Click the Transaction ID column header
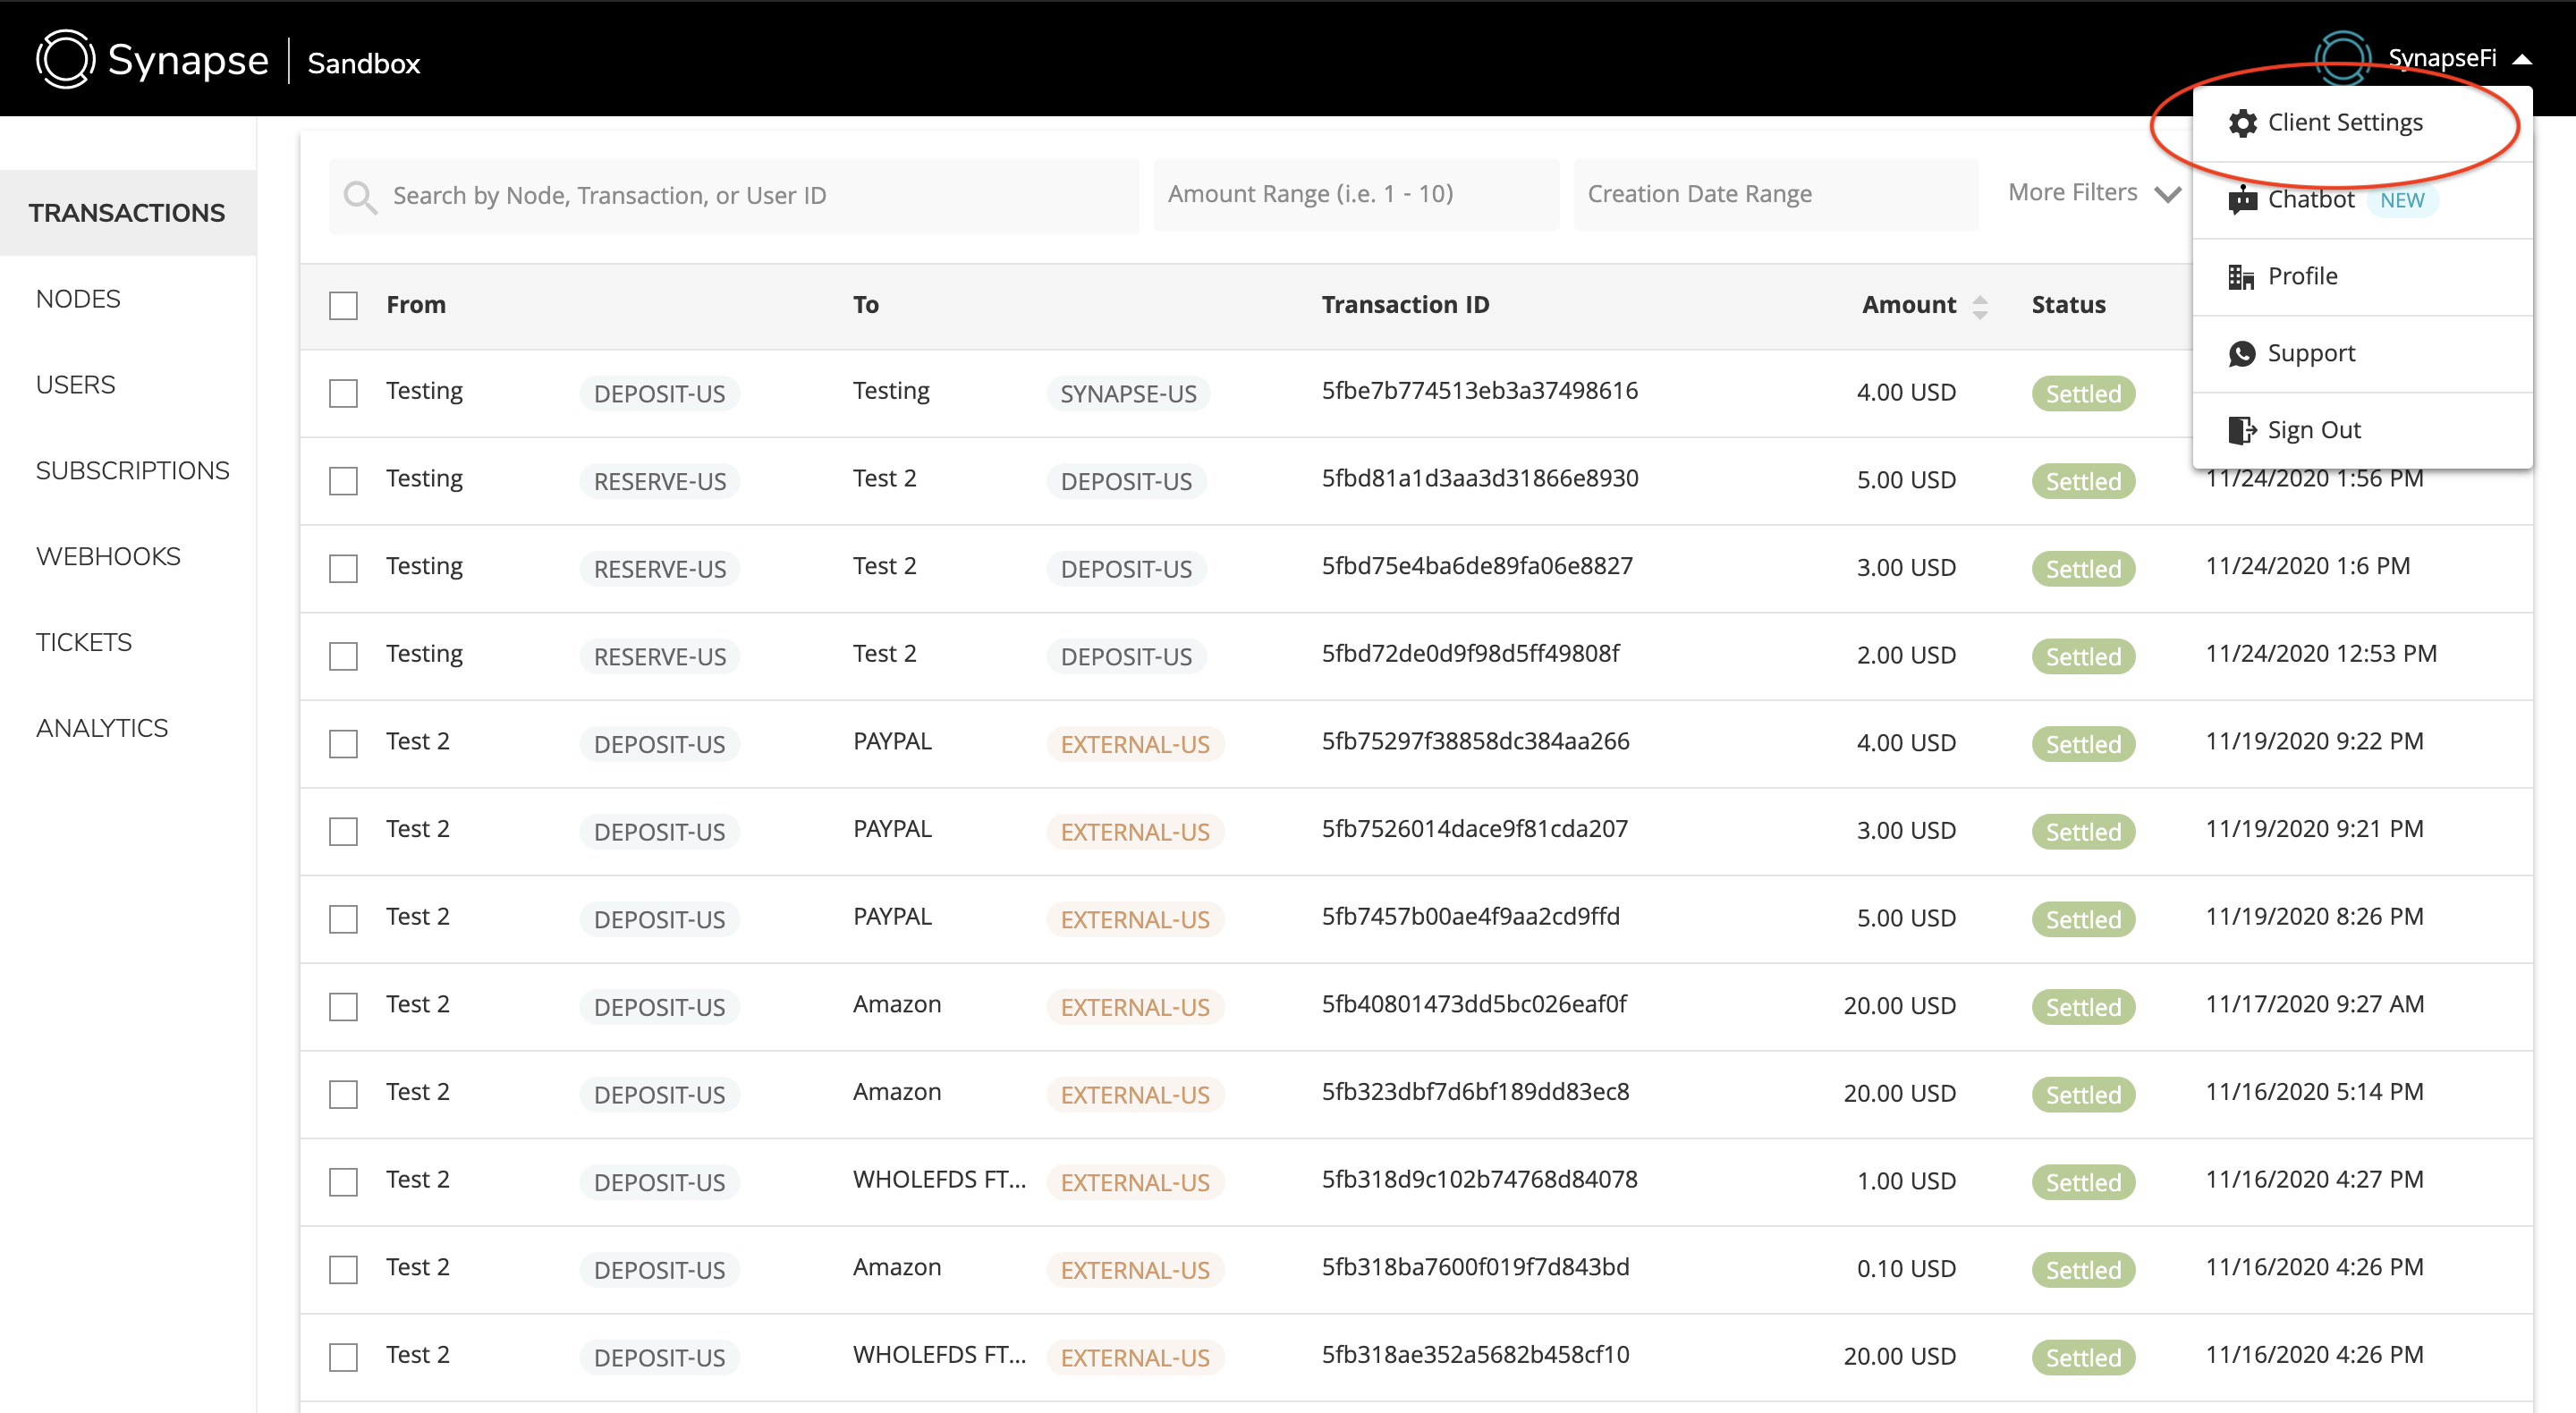The image size is (2576, 1413). point(1405,305)
